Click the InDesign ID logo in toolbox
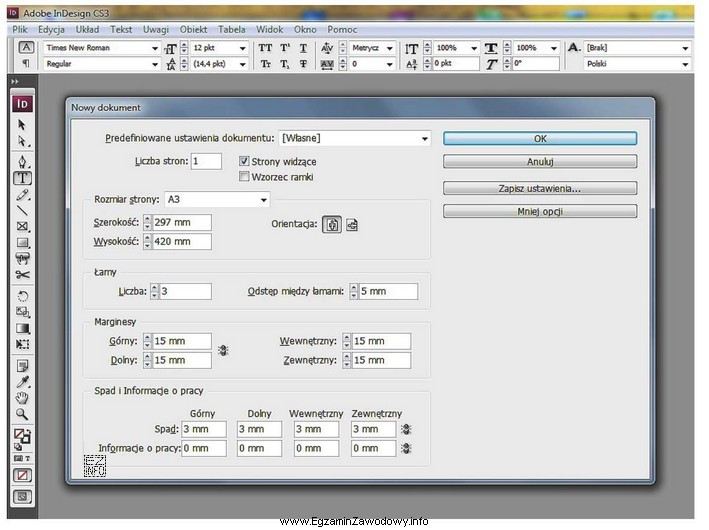The width and height of the screenshot is (709, 530). [x=22, y=104]
